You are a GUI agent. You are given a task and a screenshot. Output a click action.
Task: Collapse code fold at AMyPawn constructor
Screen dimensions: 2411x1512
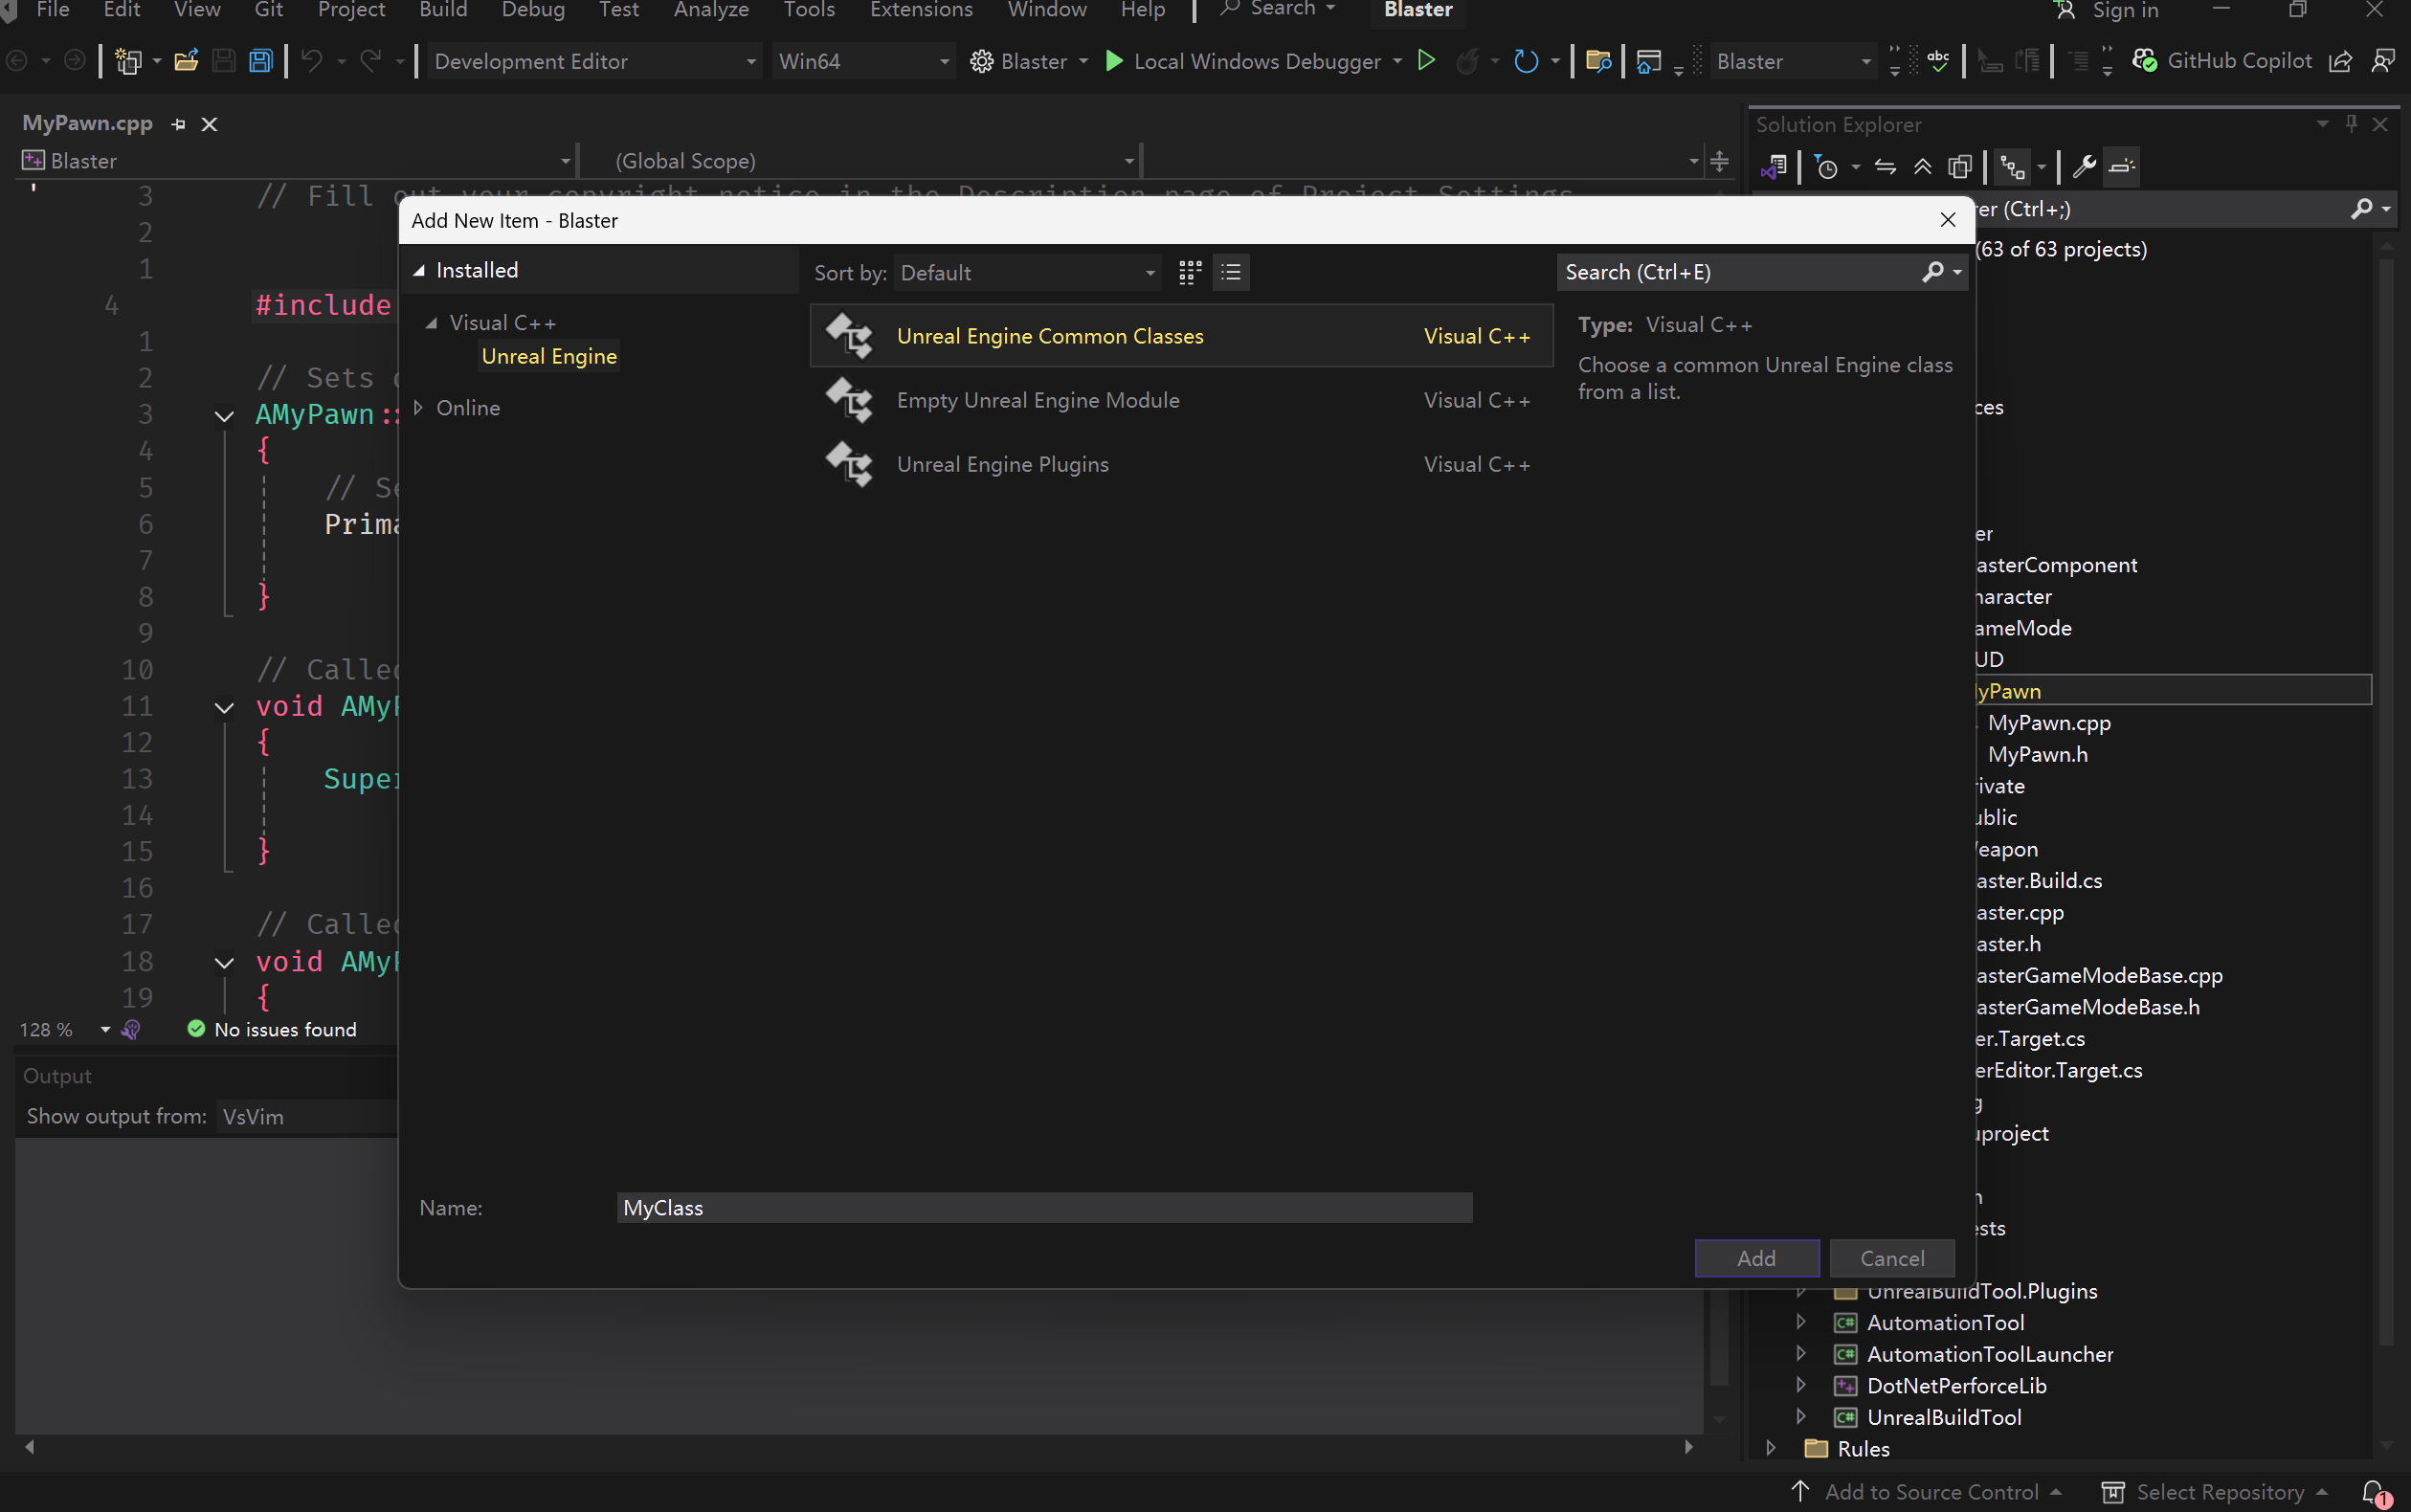(224, 415)
